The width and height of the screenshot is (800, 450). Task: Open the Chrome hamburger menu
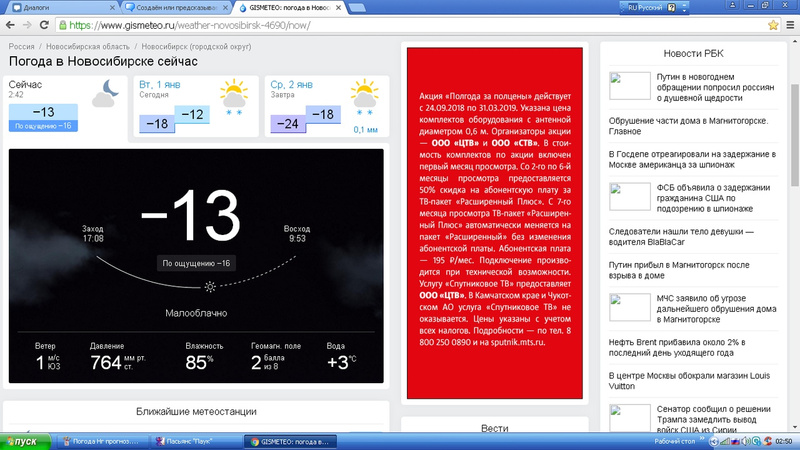[790, 25]
